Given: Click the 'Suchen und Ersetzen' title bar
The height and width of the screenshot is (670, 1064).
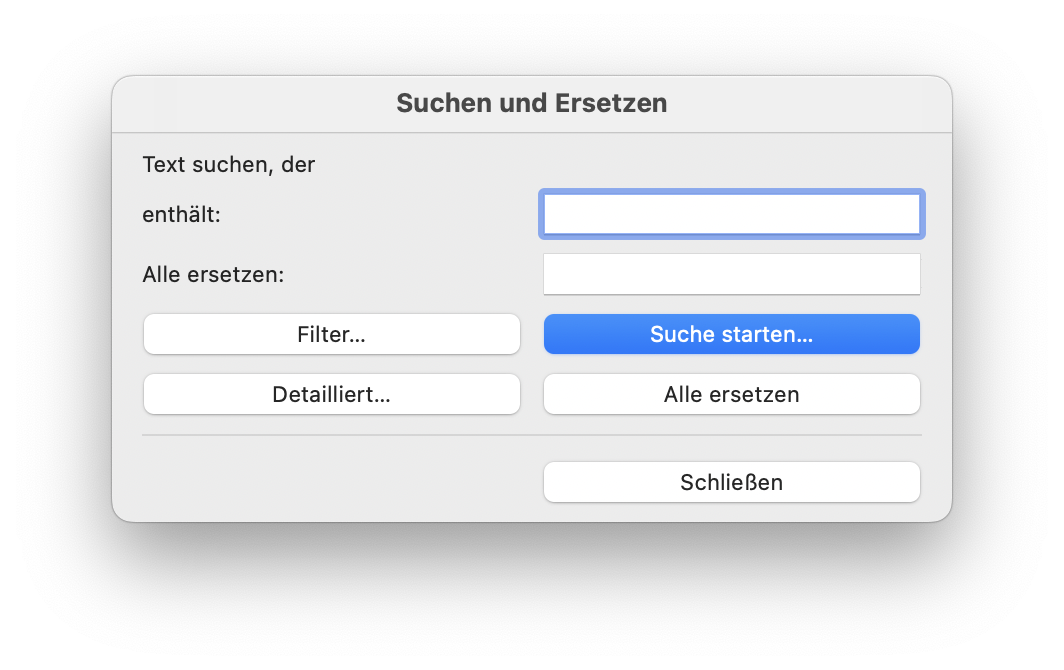Looking at the screenshot, I should 532,104.
